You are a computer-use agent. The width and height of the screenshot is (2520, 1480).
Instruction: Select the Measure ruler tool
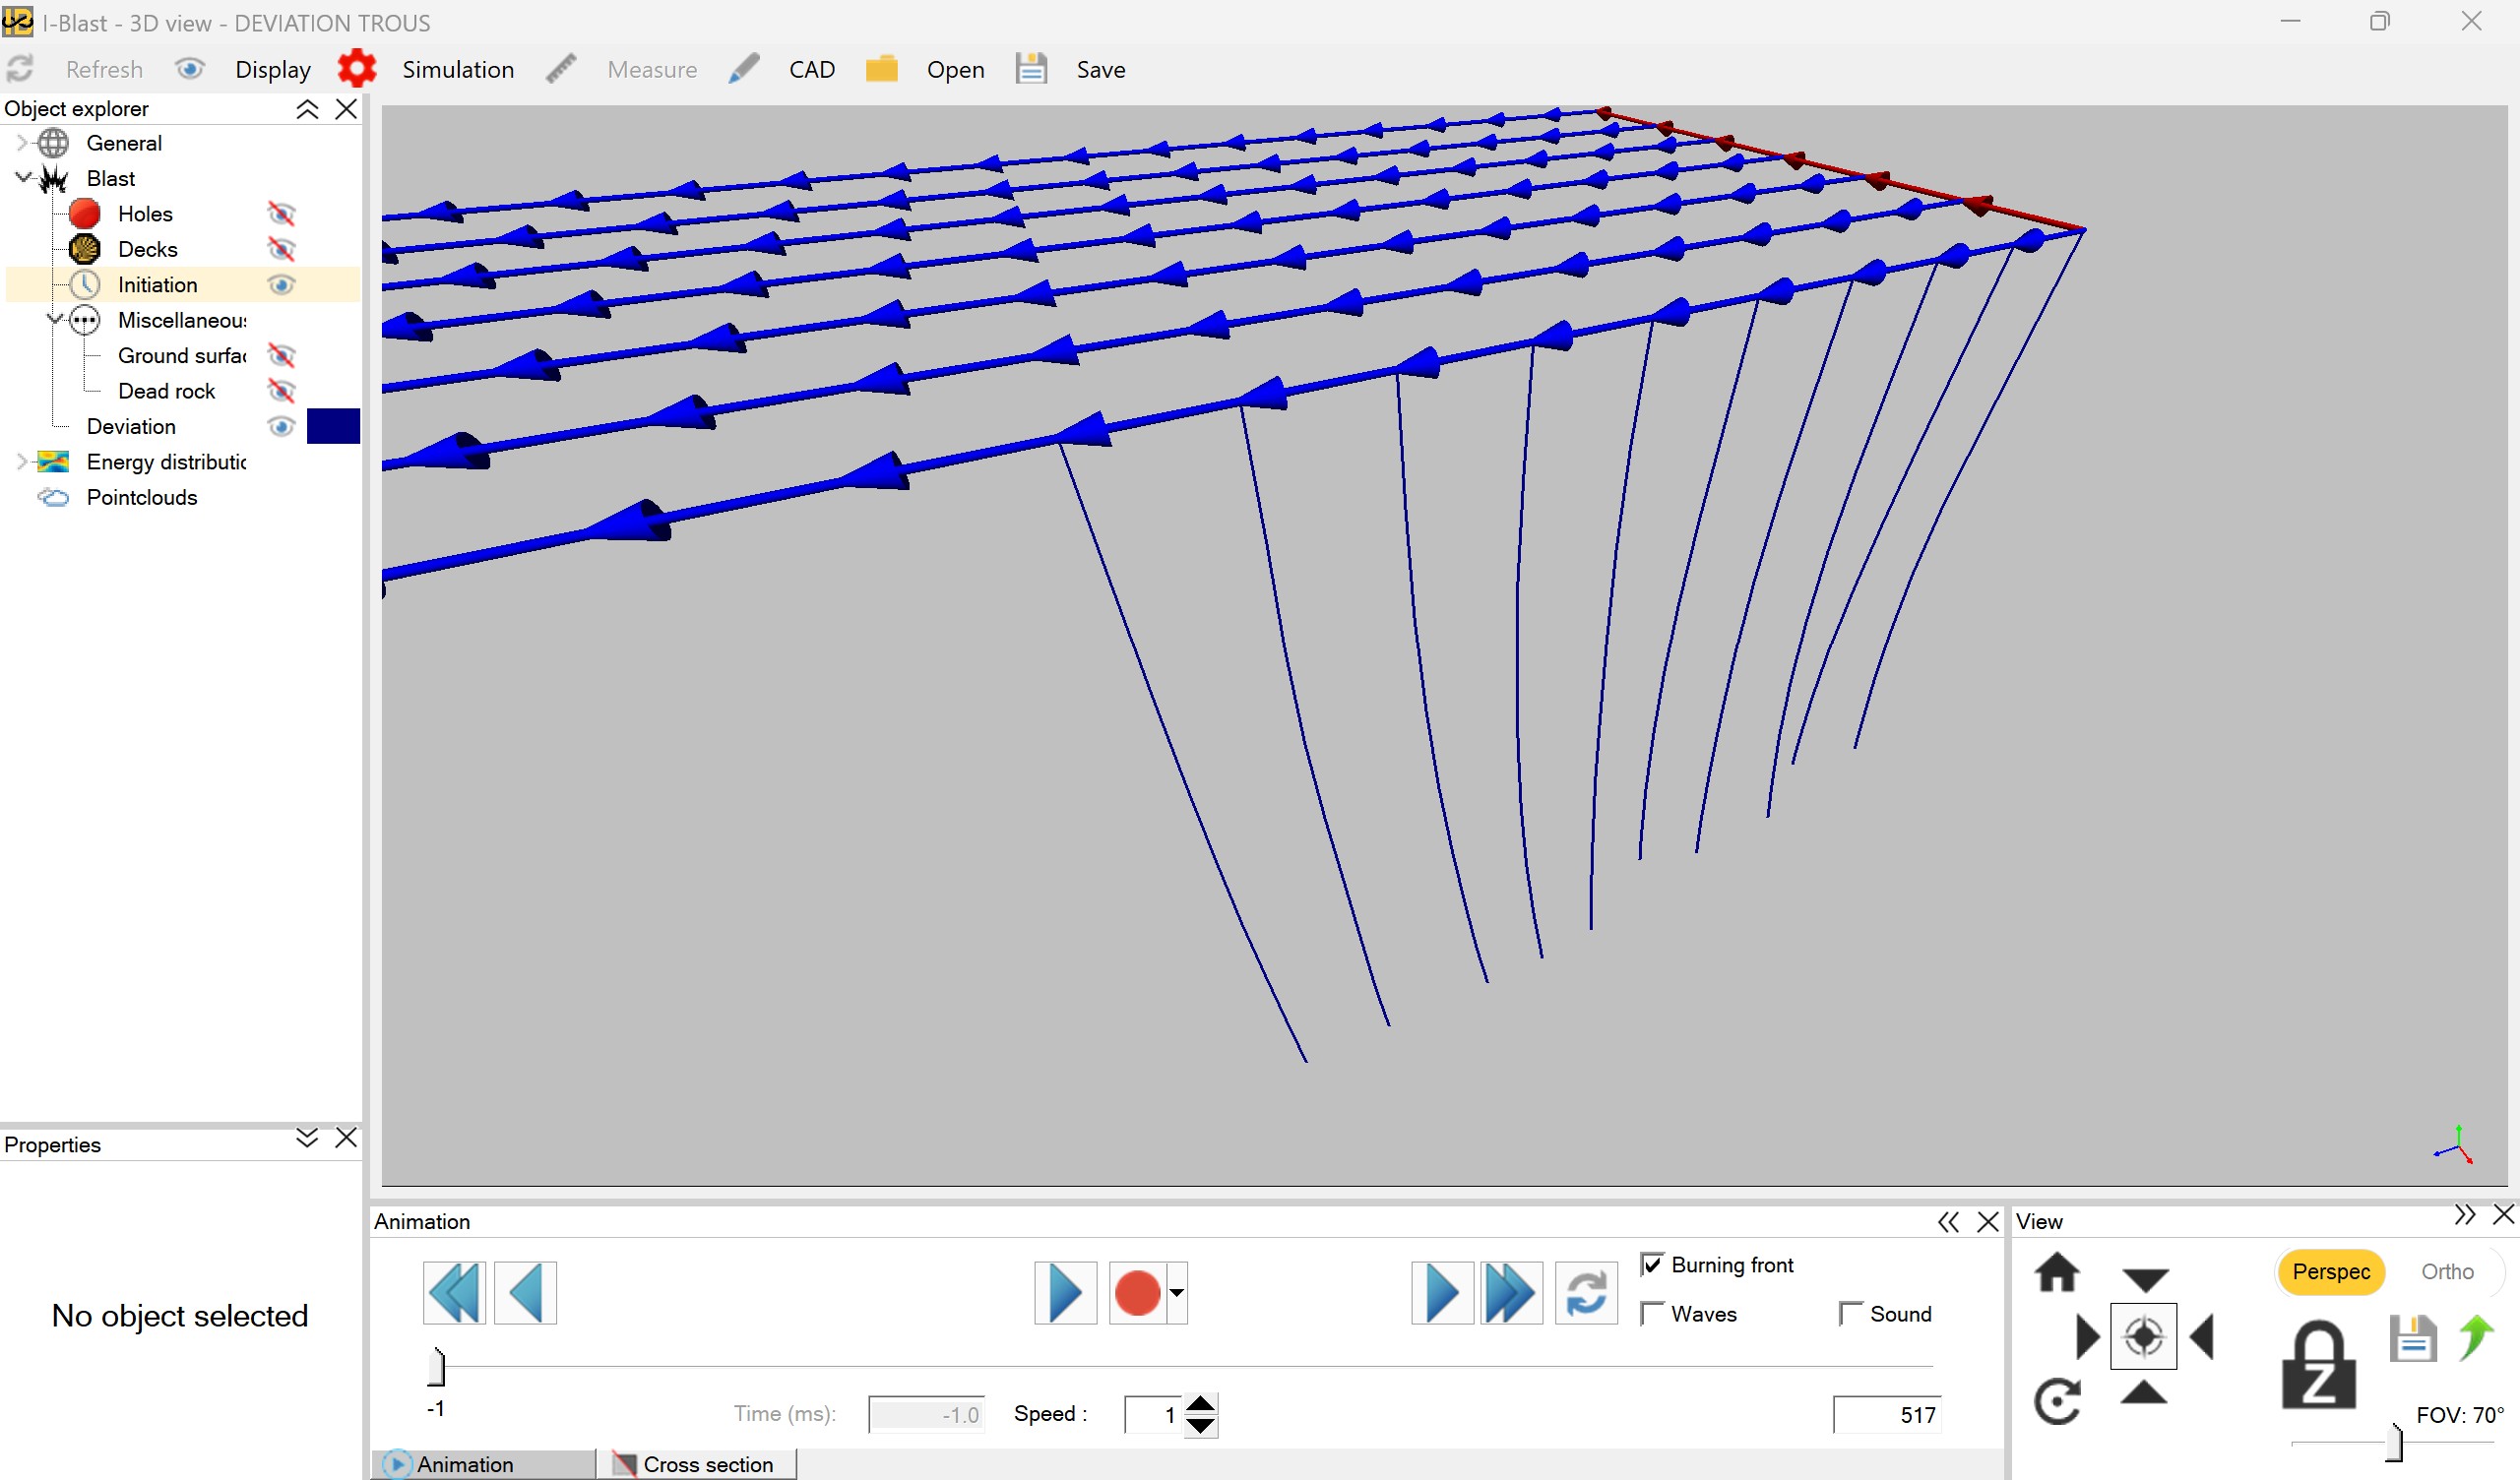point(561,67)
